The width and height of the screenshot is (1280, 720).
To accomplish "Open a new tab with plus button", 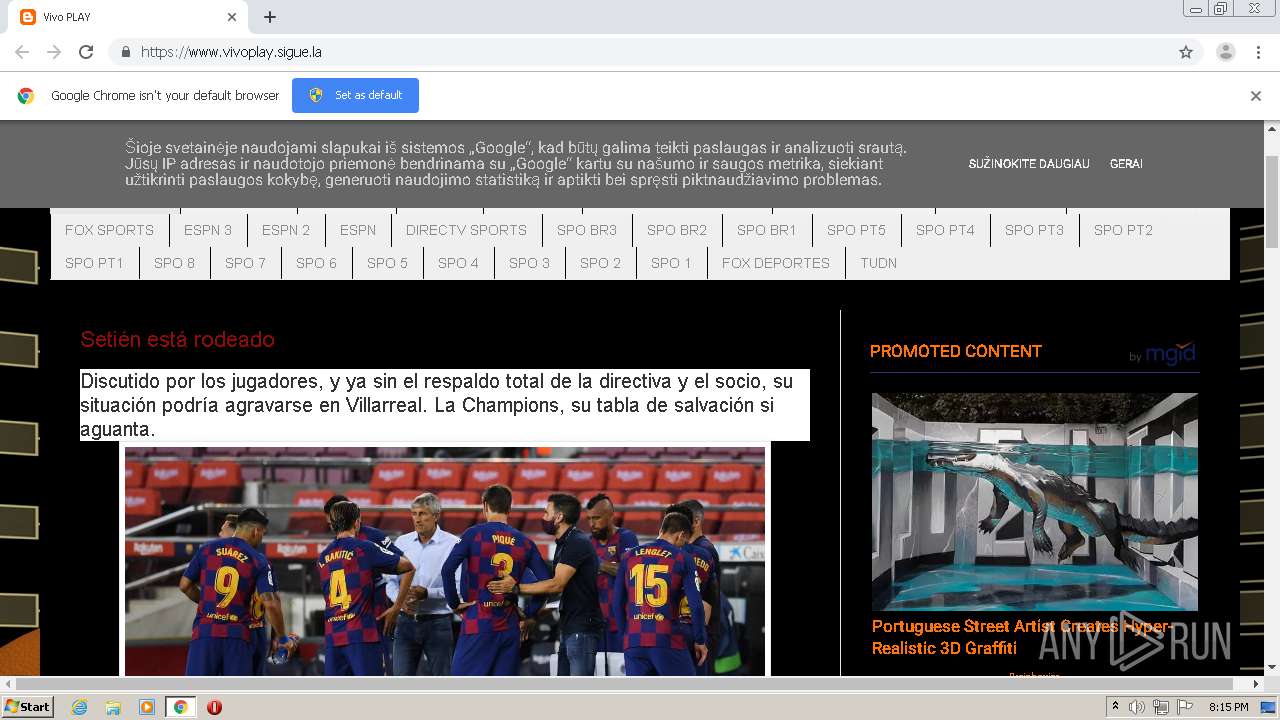I will [x=270, y=17].
